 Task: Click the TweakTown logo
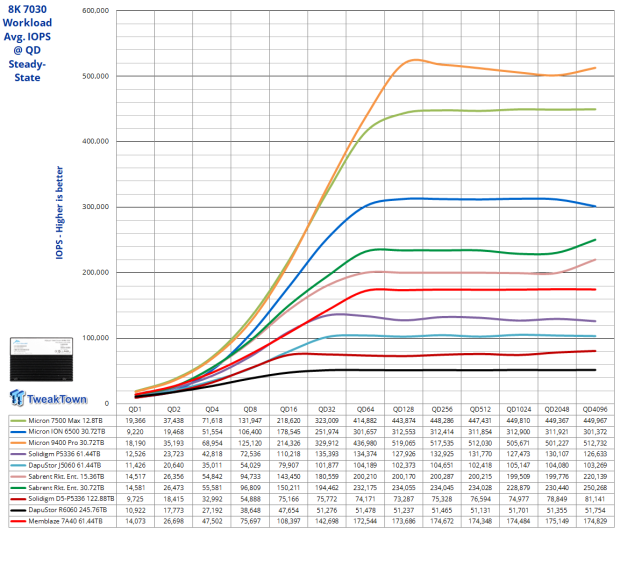48,398
